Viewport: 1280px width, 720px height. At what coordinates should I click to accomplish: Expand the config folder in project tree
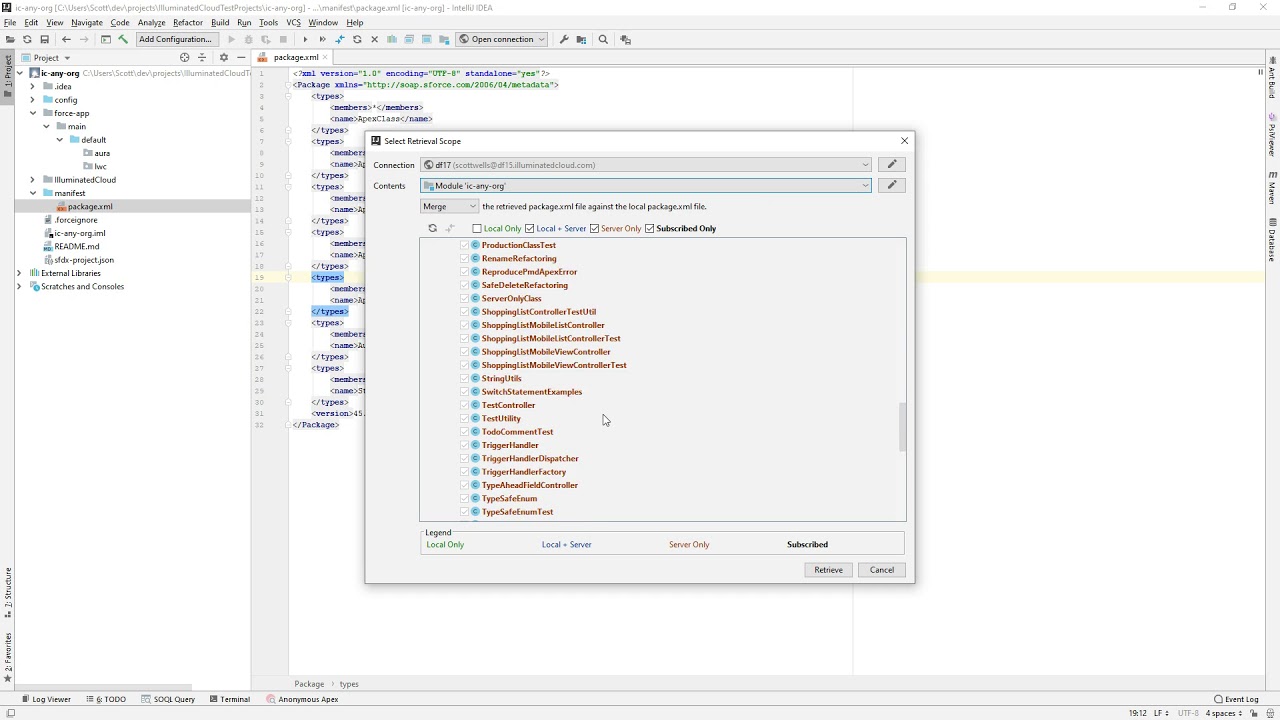click(32, 99)
